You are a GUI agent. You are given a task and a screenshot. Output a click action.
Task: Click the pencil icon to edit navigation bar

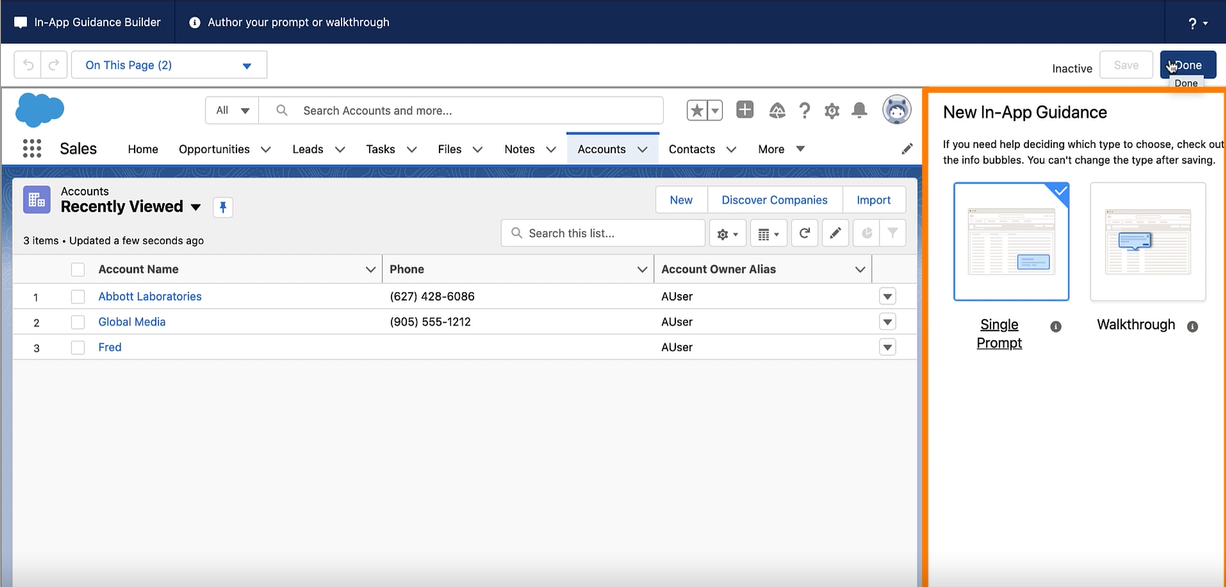pos(907,149)
